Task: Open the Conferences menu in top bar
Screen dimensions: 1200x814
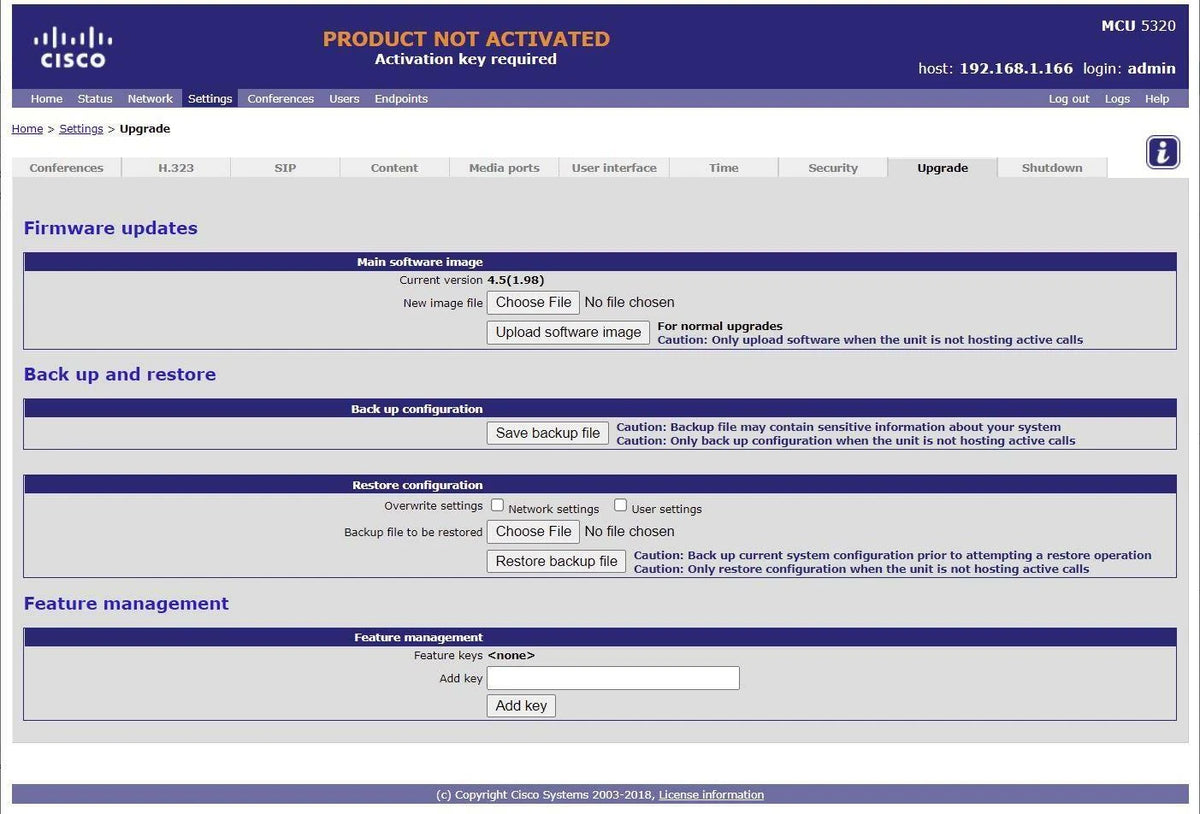Action: click(x=281, y=99)
